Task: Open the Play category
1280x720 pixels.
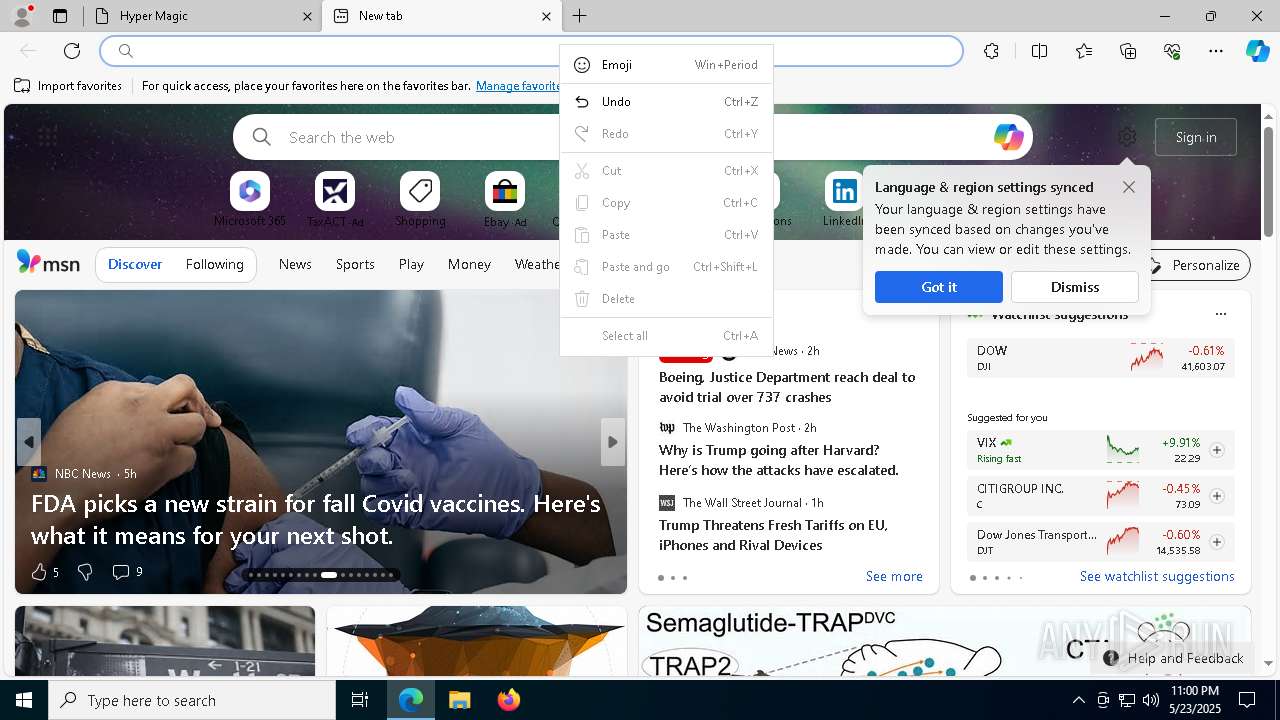Action: pos(411,264)
